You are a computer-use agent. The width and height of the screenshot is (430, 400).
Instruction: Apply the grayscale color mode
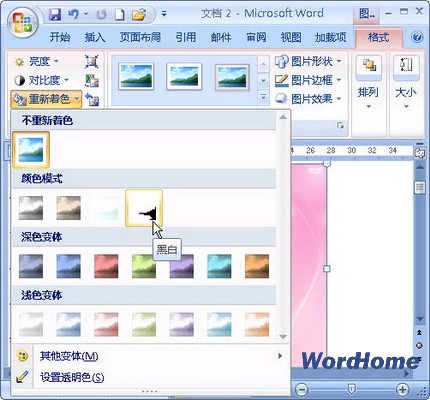click(31, 208)
